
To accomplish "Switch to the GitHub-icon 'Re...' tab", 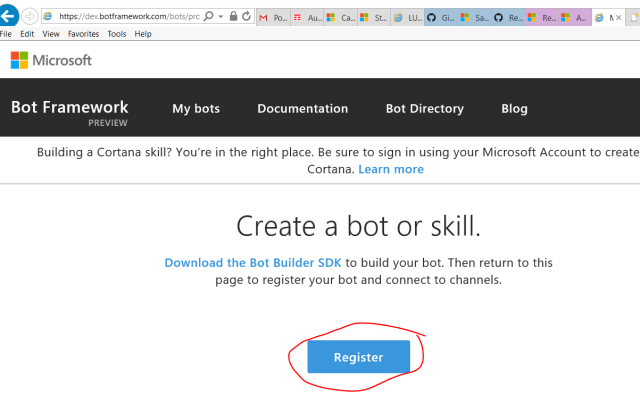I will coord(508,18).
